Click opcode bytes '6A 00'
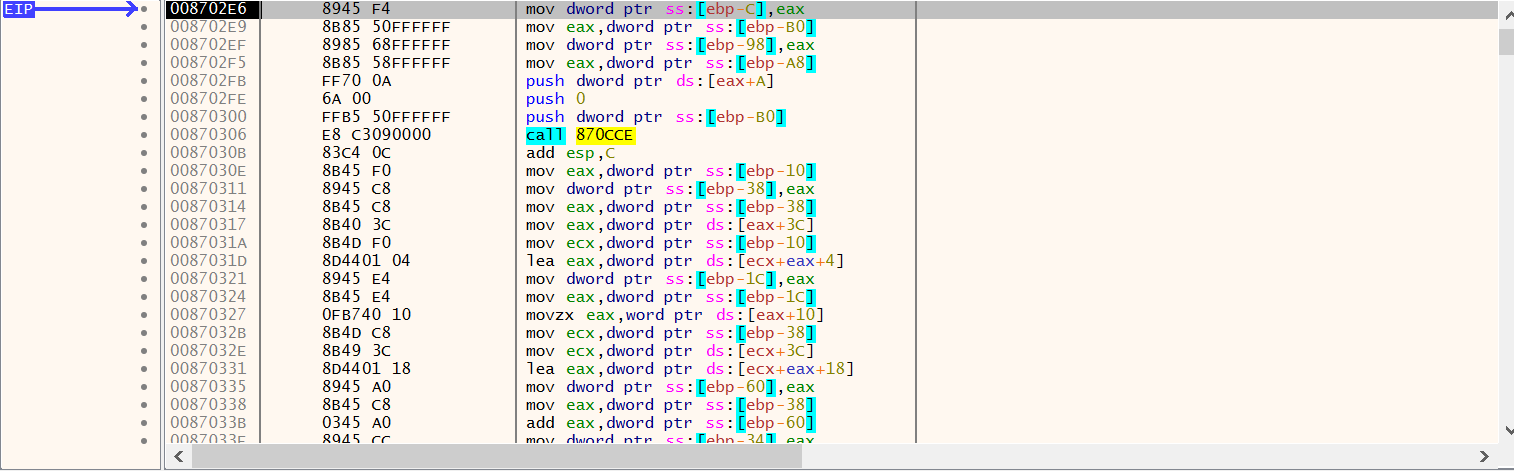Image resolution: width=1514 pixels, height=471 pixels. (x=346, y=99)
